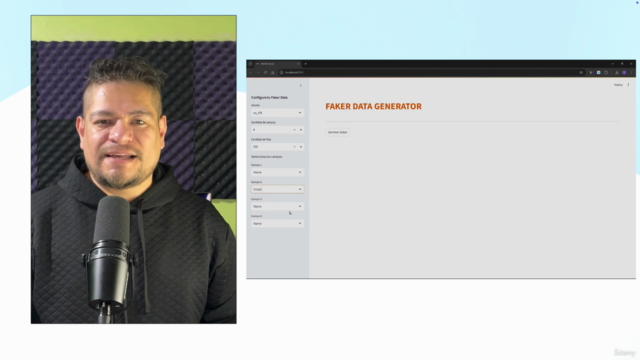Image resolution: width=640 pixels, height=360 pixels.
Task: Increase the Cantidad de campos value
Action: tap(301, 130)
